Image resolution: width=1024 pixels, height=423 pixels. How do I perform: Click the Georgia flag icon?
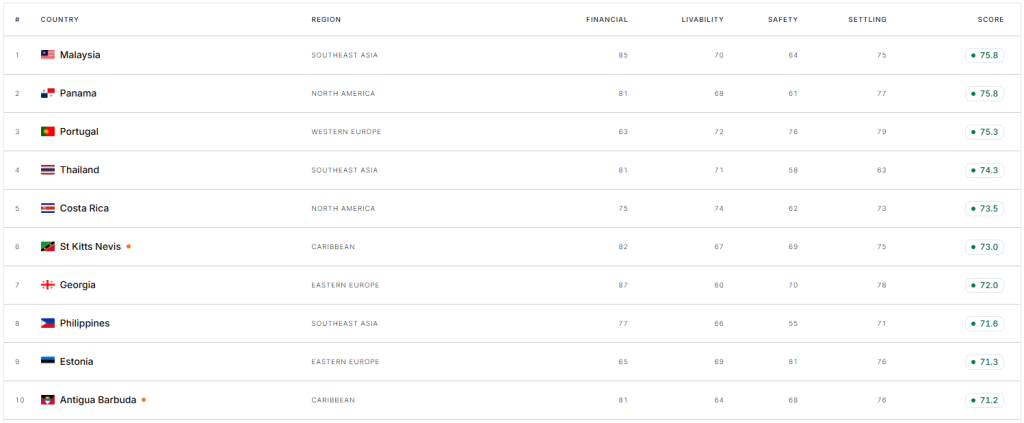coord(48,285)
